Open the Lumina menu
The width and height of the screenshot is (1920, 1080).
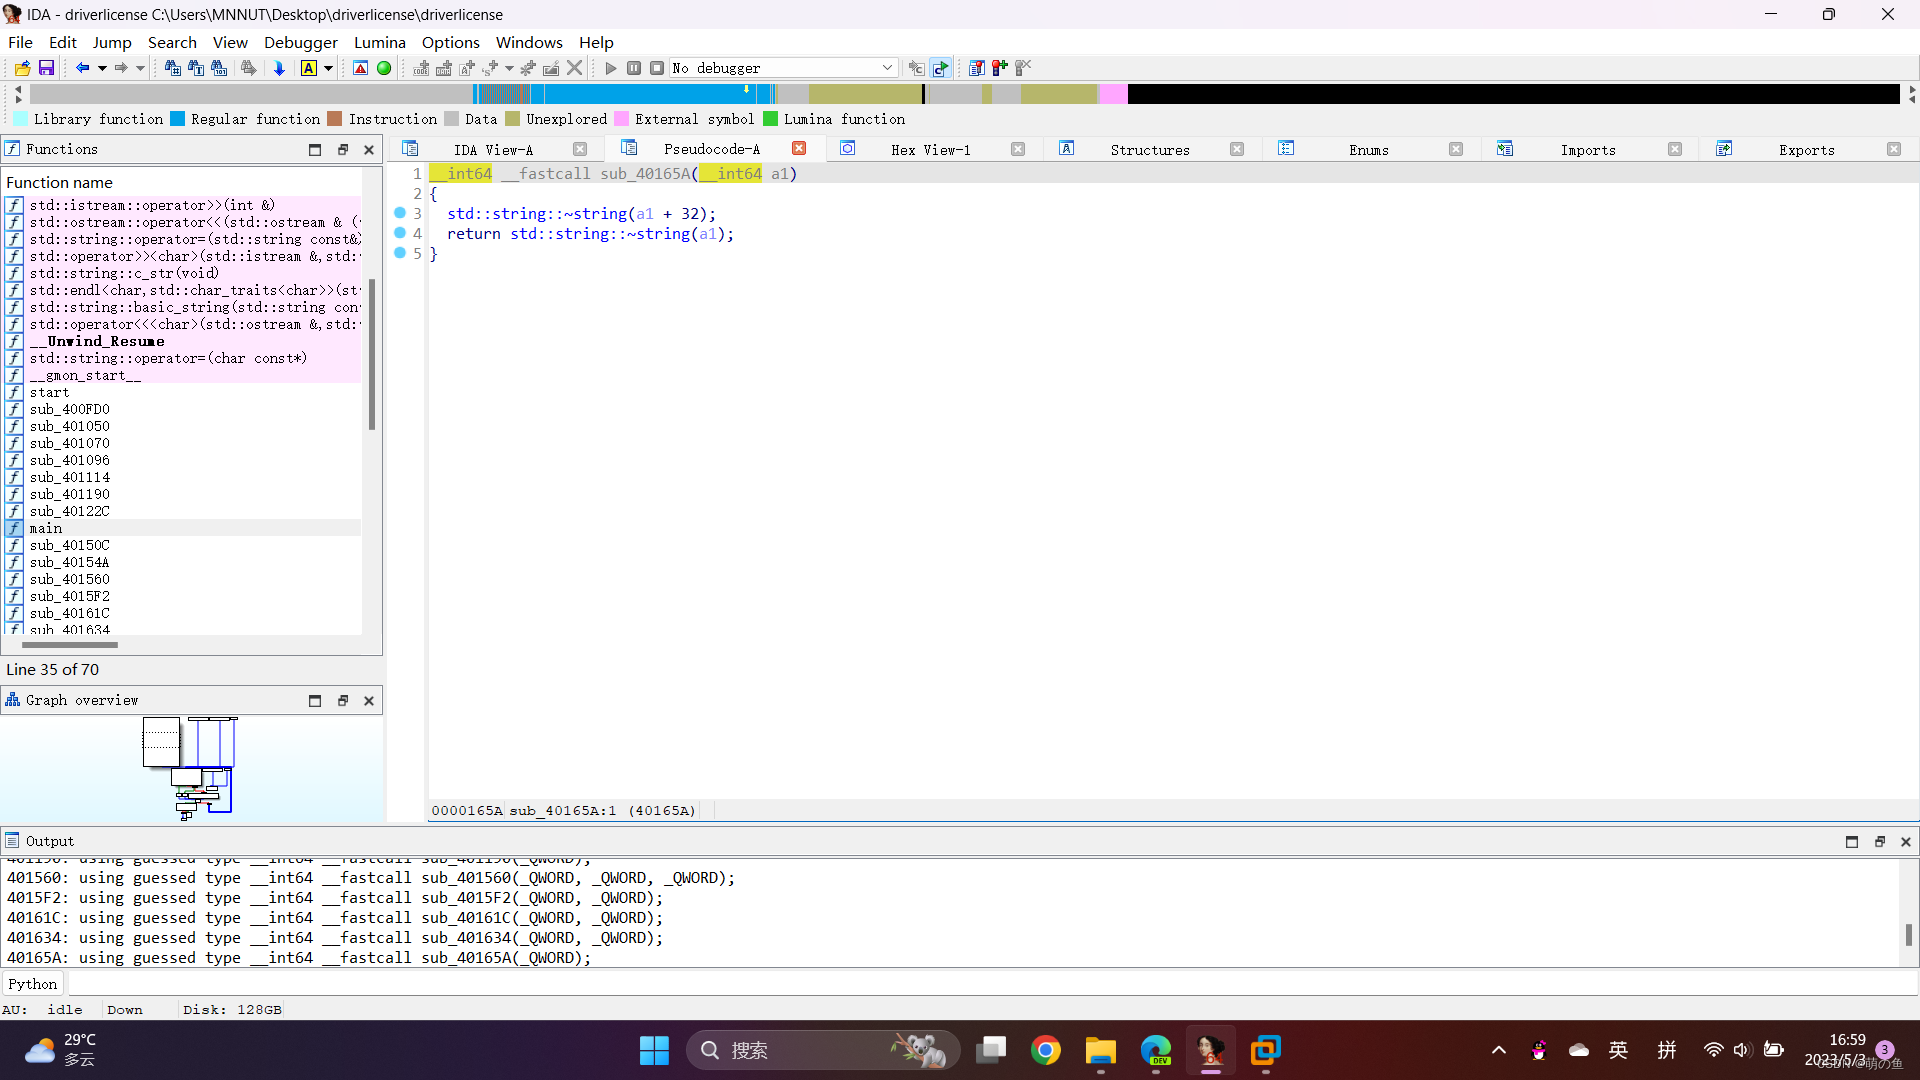coord(379,42)
